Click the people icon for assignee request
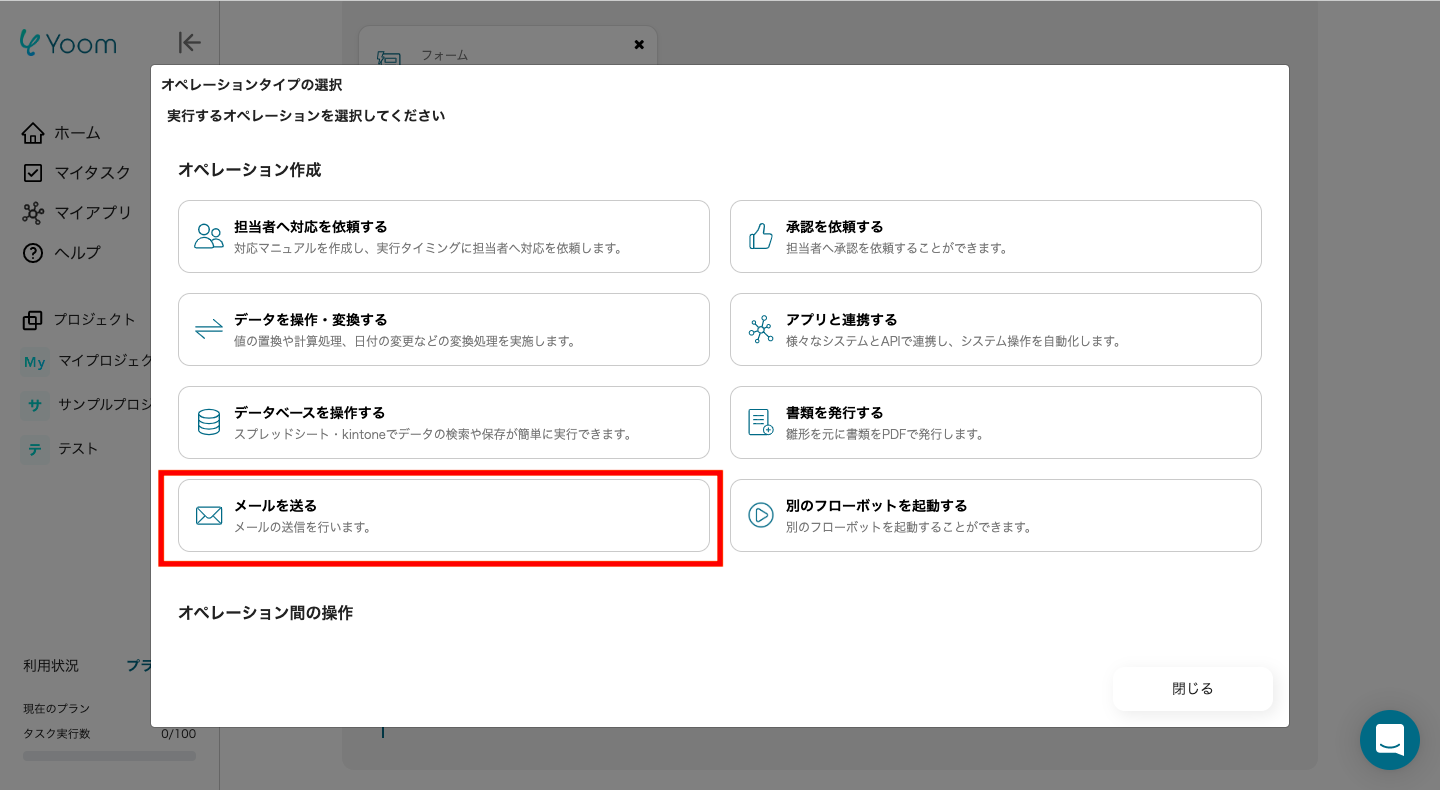 209,237
